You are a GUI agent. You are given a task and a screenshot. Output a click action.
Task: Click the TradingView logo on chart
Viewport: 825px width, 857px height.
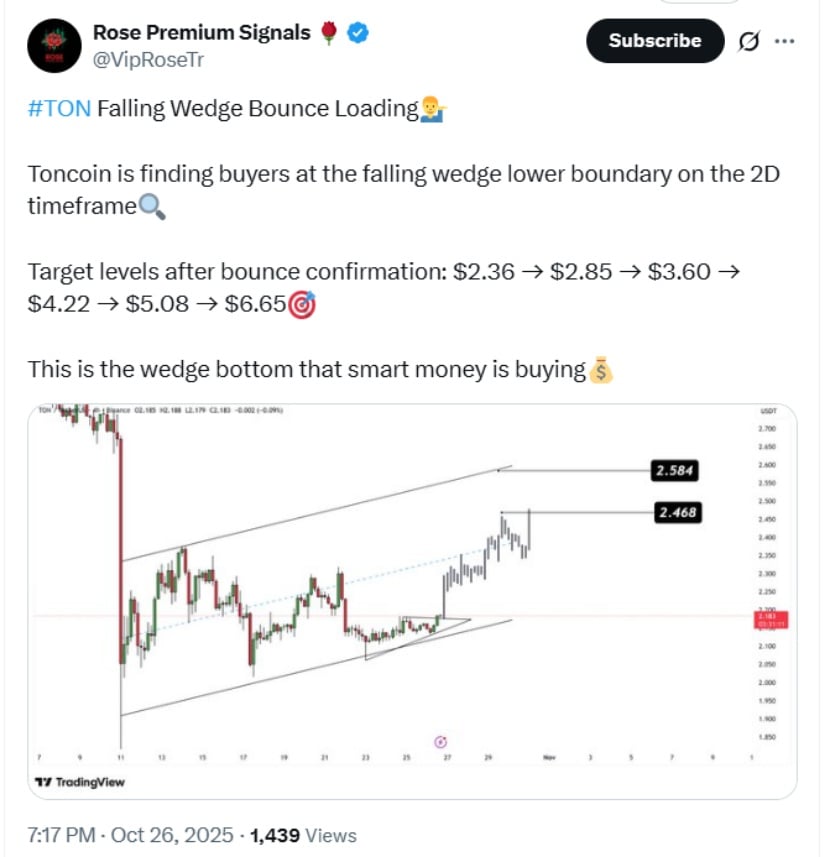coord(79,782)
